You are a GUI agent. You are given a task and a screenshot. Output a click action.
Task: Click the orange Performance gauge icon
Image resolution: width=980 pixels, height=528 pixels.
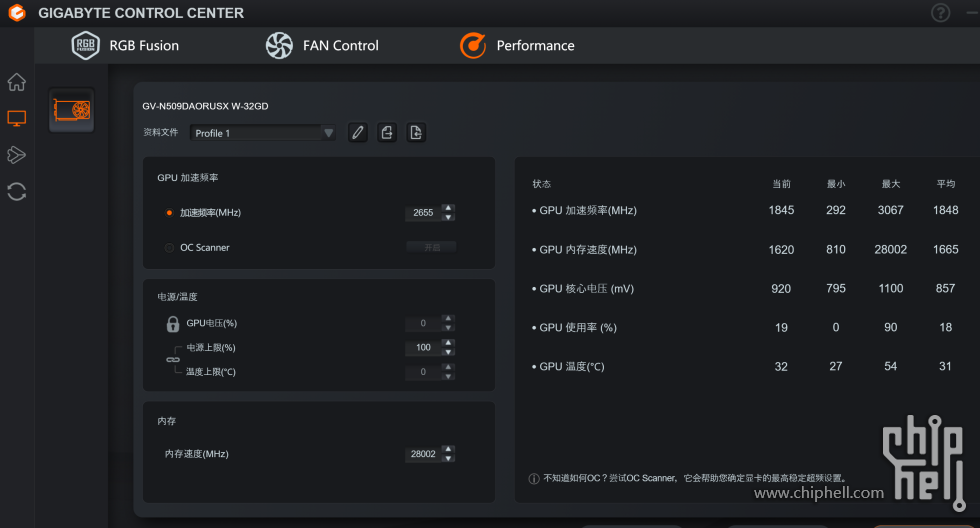tap(472, 46)
